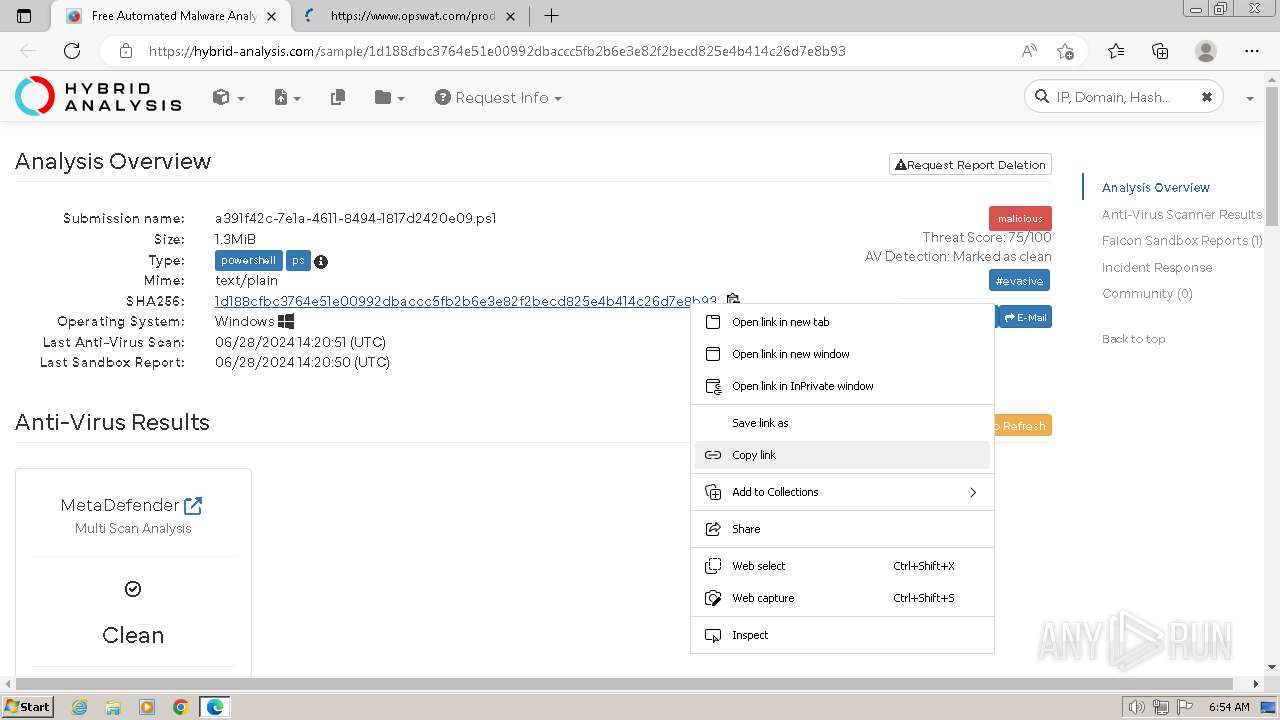The height and width of the screenshot is (720, 1280).
Task: Click the Edge icon in the taskbar
Action: (x=215, y=707)
